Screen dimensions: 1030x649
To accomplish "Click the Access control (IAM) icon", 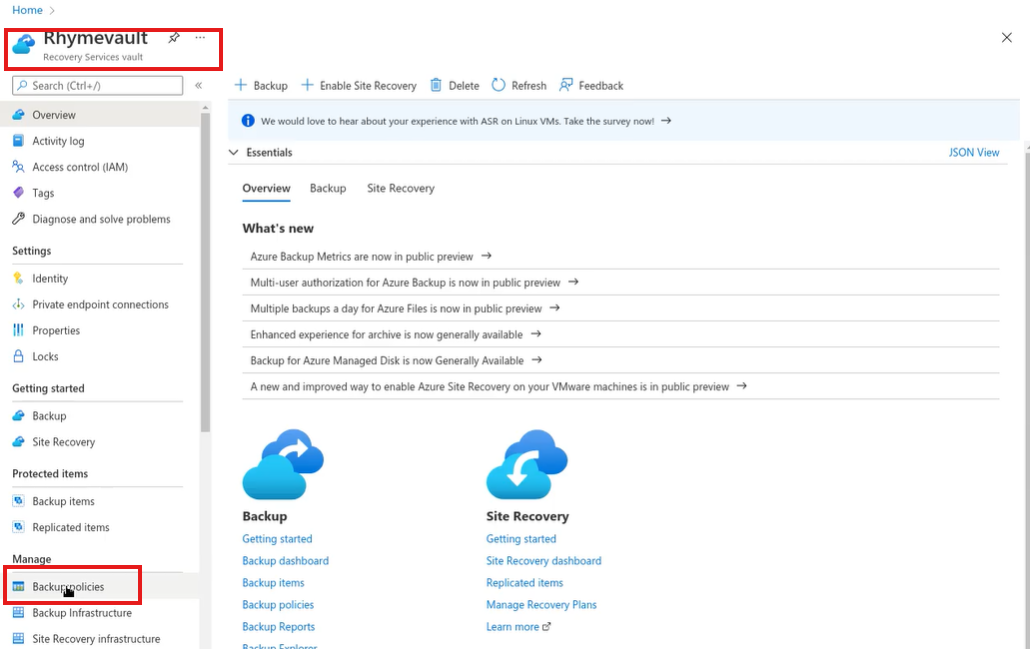I will click(18, 167).
